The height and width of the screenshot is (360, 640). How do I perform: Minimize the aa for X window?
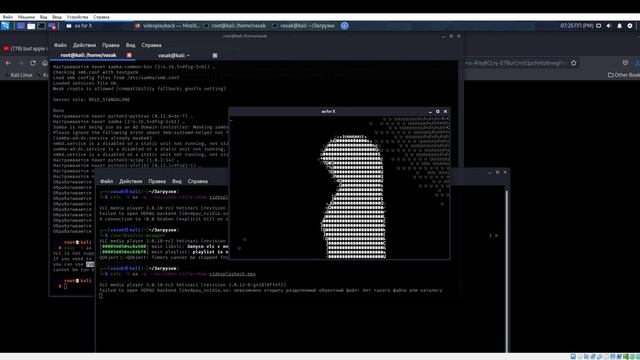tap(430, 111)
